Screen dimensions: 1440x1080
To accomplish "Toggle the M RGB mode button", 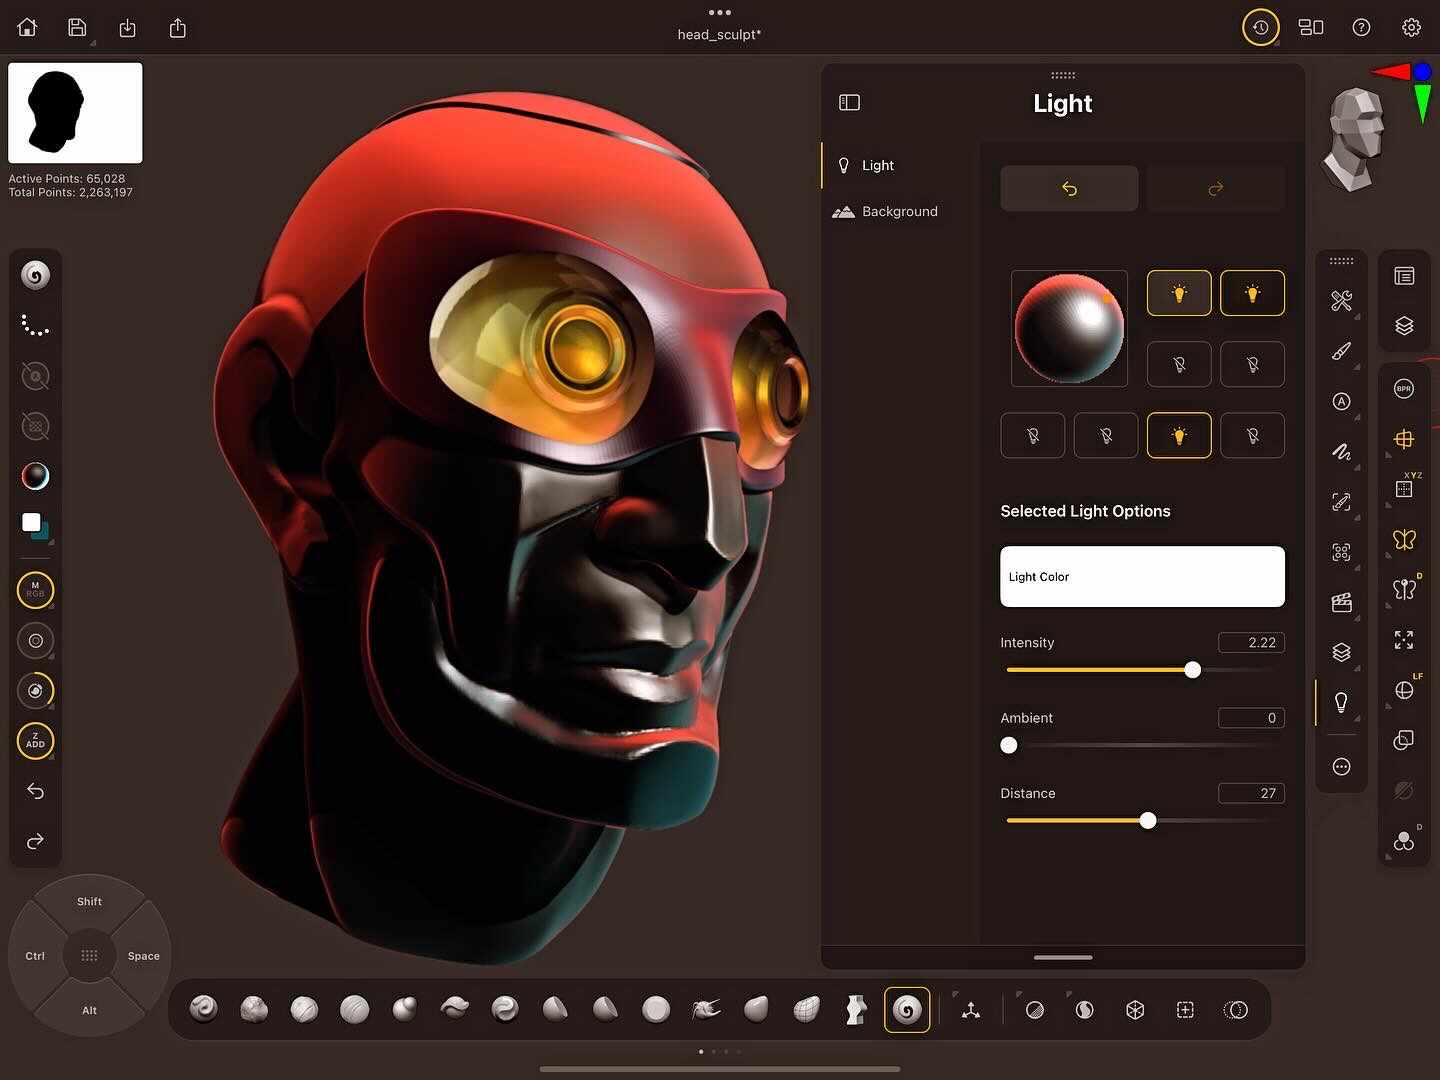I will click(x=35, y=590).
